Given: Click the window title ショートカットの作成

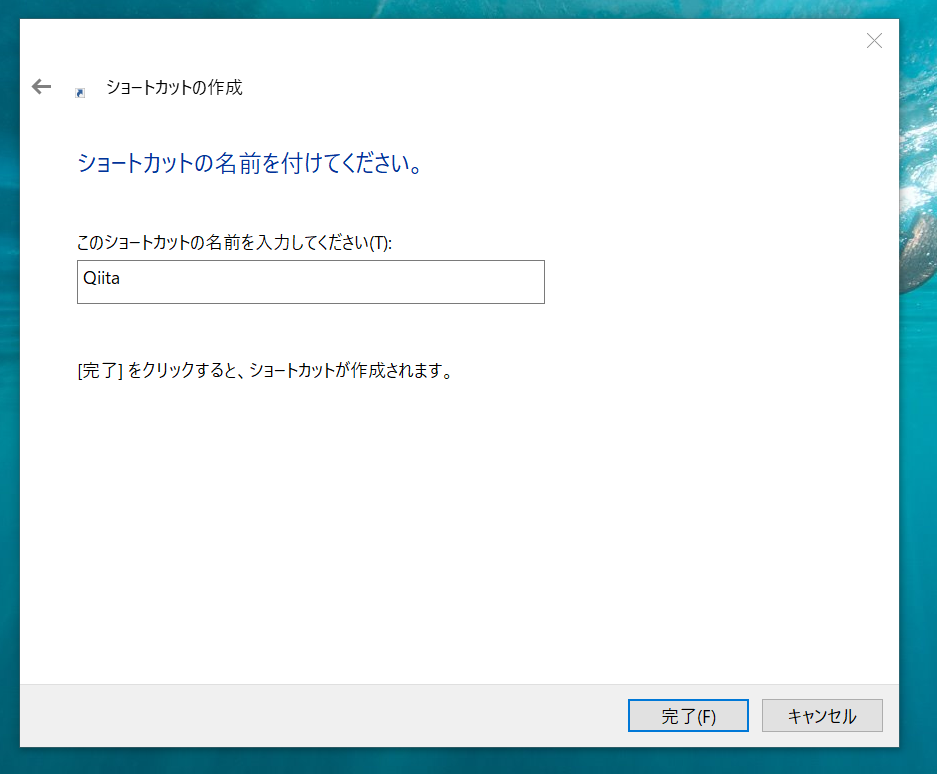Looking at the screenshot, I should pyautogui.click(x=174, y=88).
